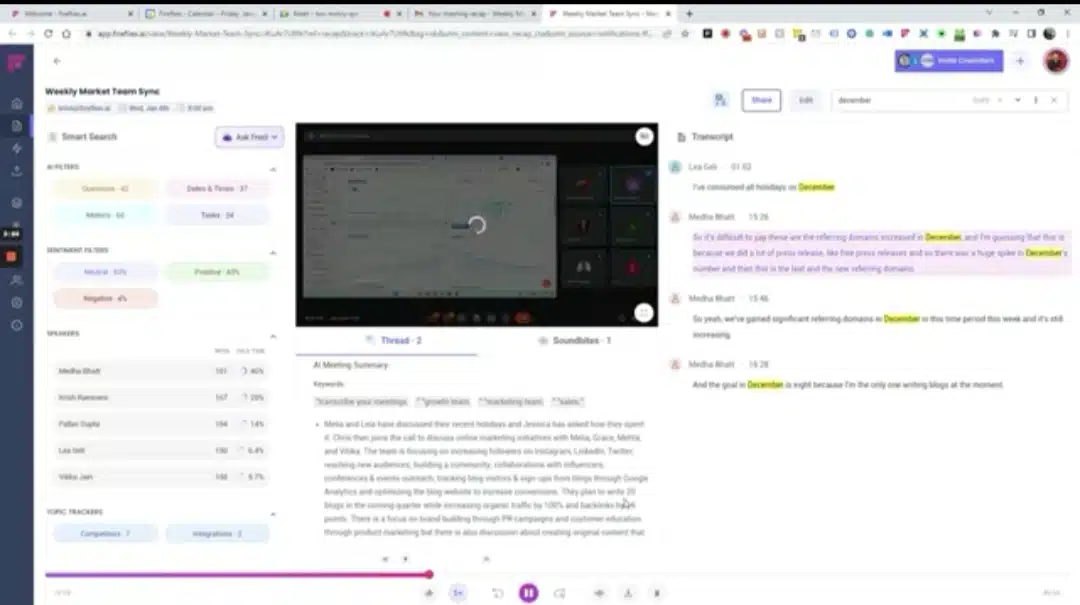Collapse the Topic Trackers section
1080x605 pixels.
point(273,515)
